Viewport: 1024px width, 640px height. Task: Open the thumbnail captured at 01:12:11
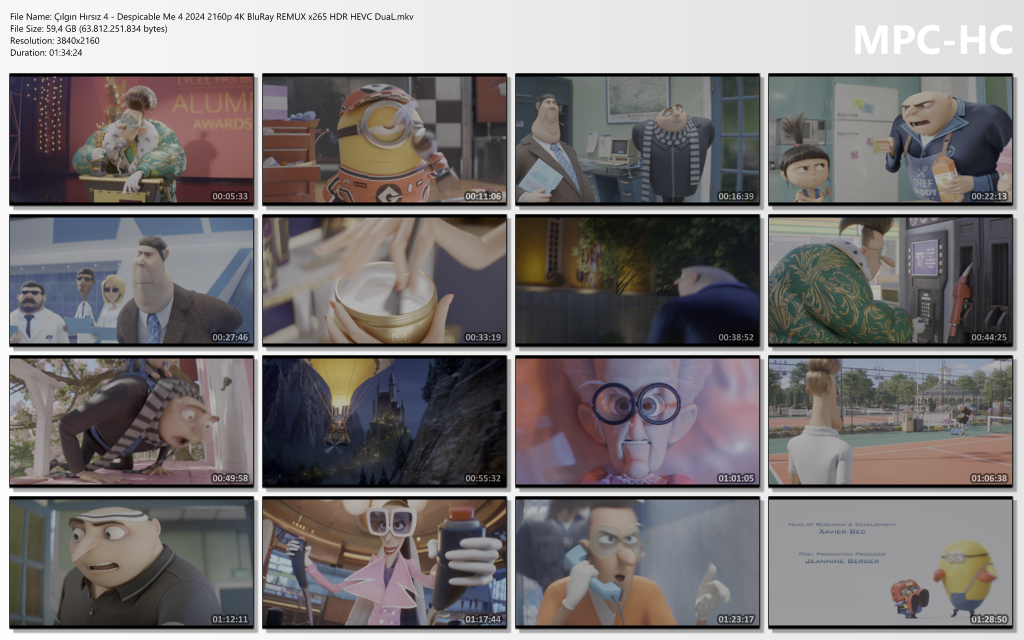[131, 562]
